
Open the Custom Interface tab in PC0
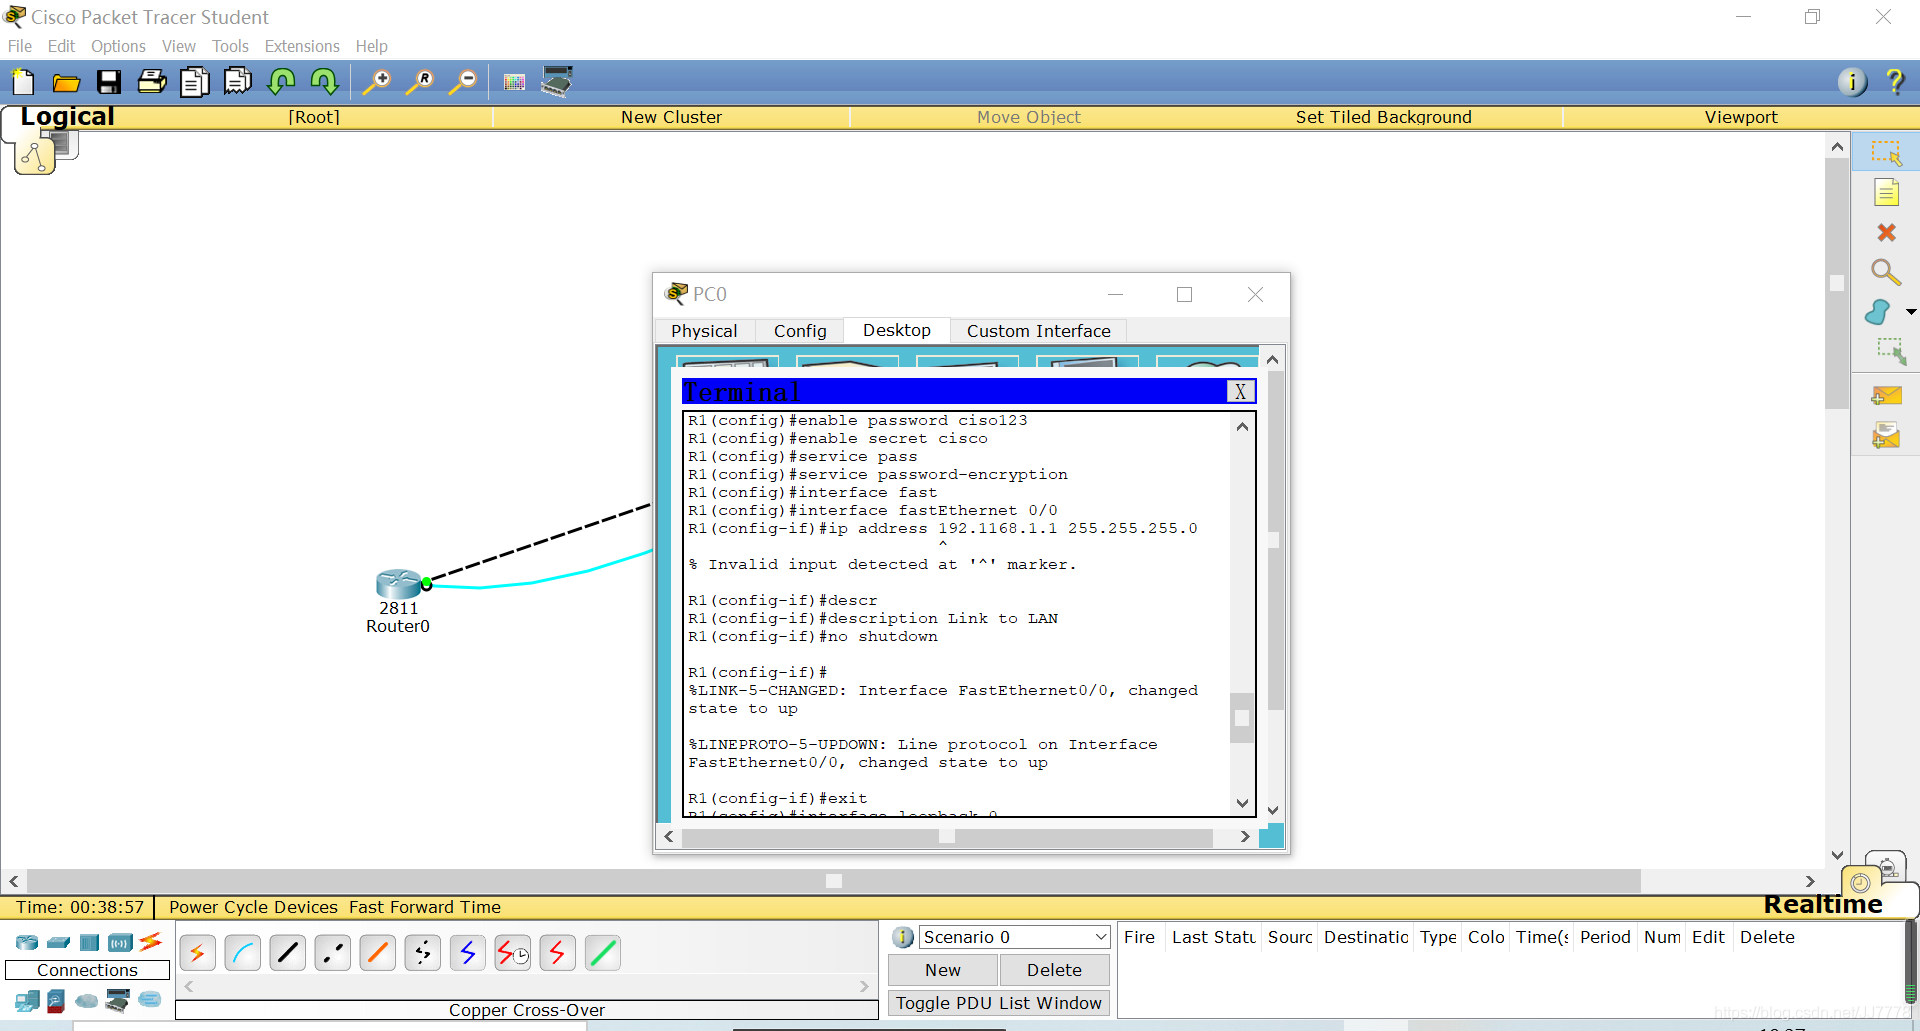pos(1038,331)
